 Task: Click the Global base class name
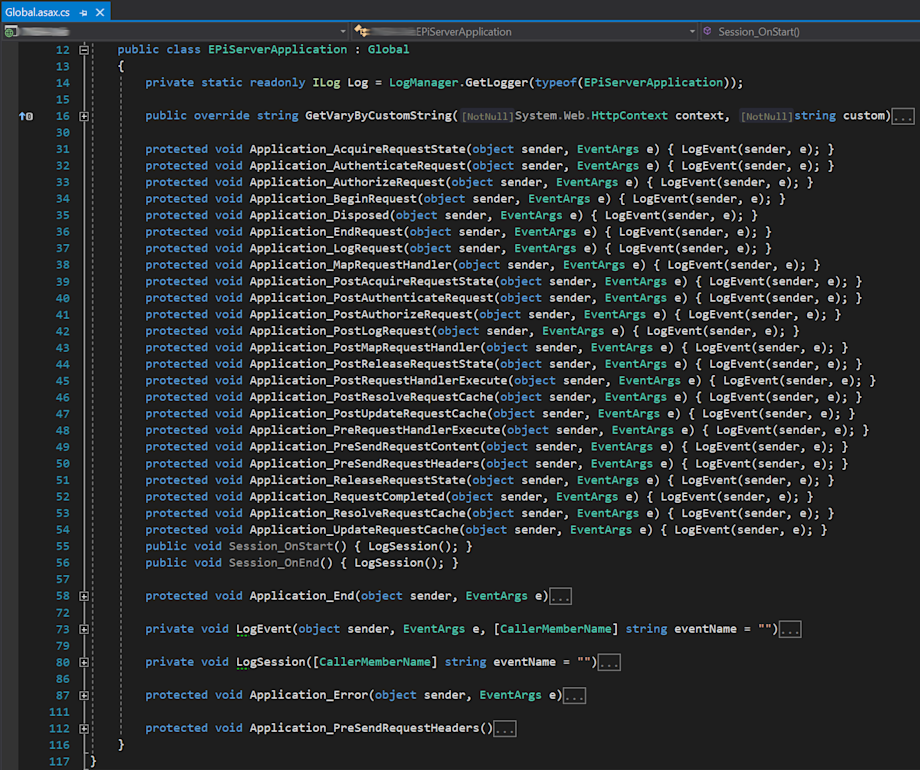click(388, 50)
